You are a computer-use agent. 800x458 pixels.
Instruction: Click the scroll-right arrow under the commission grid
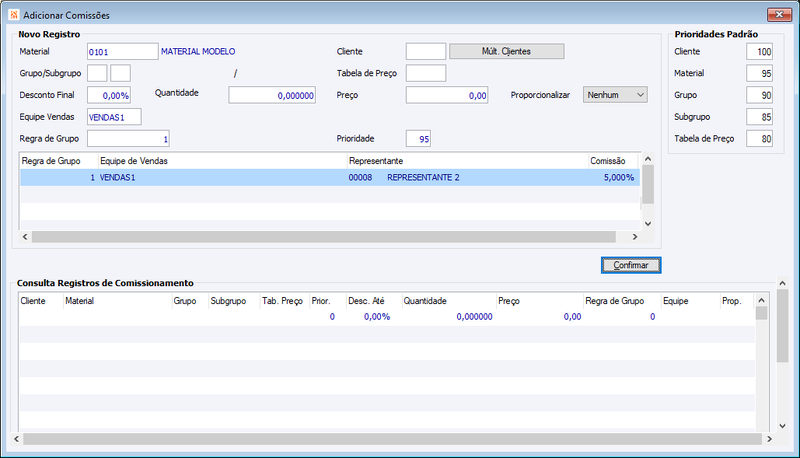pos(635,237)
